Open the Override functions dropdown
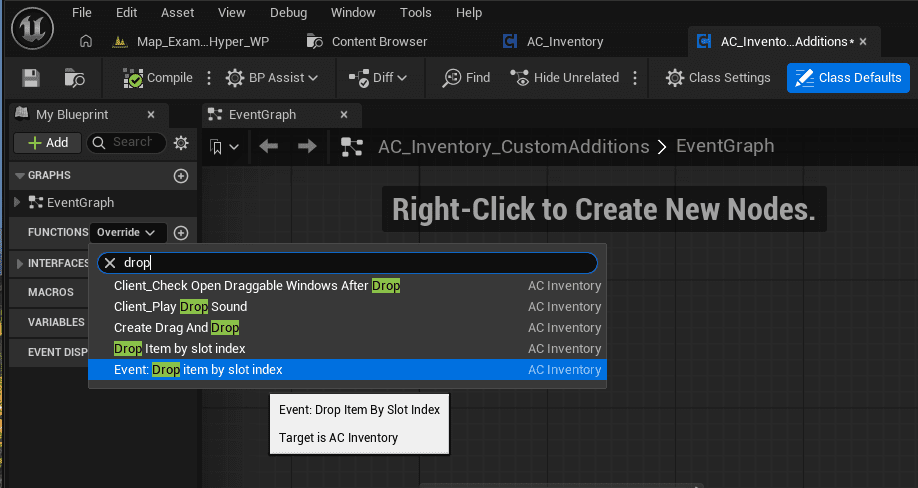The height and width of the screenshot is (488, 918). coord(127,232)
